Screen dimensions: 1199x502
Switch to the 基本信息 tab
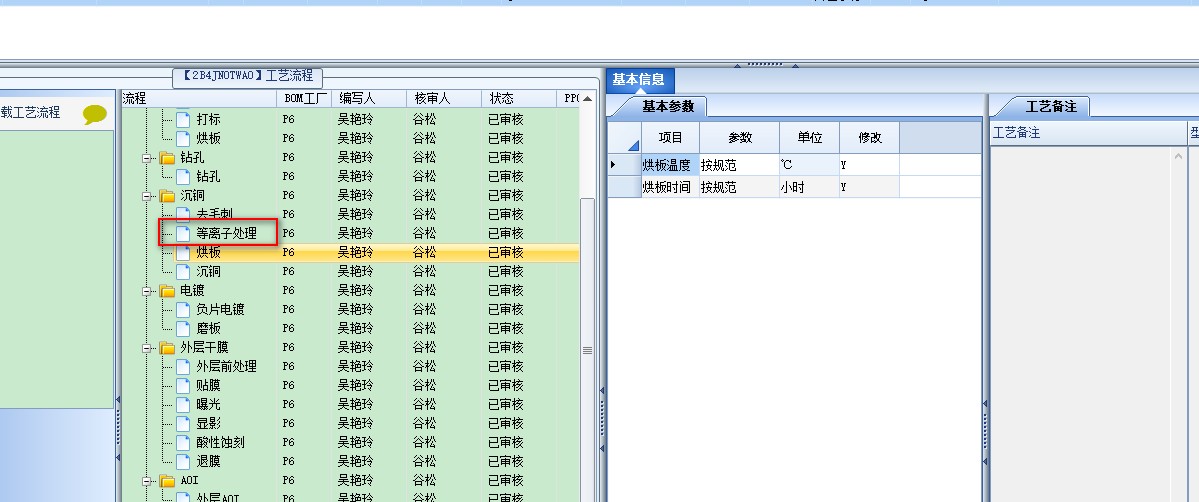point(638,80)
